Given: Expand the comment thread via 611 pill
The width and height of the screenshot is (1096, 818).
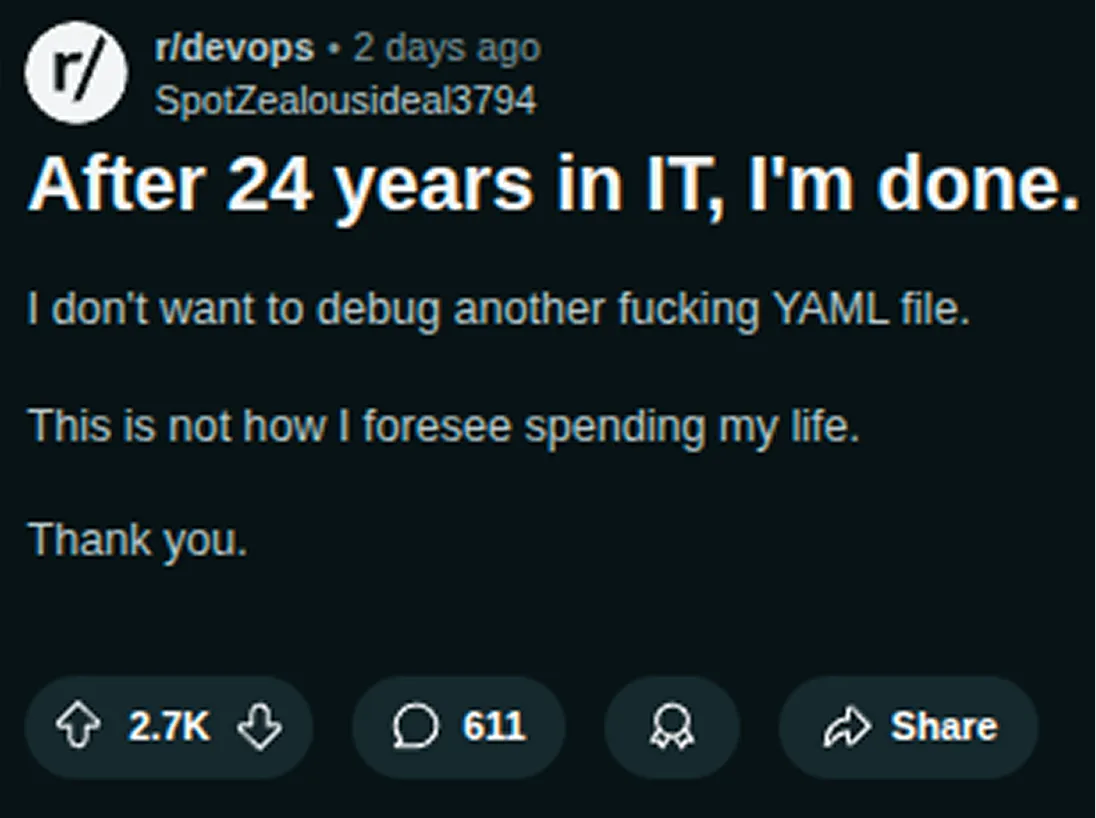Looking at the screenshot, I should [459, 727].
